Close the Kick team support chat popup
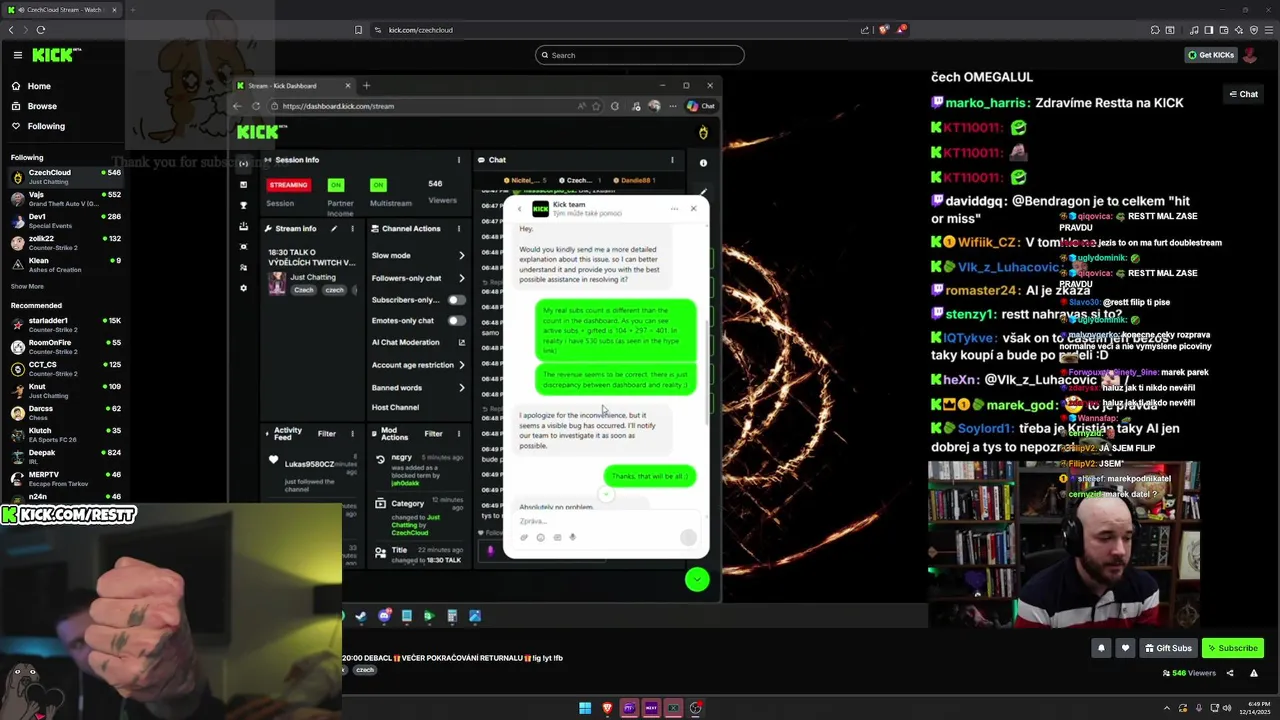1280x720 pixels. (x=693, y=208)
